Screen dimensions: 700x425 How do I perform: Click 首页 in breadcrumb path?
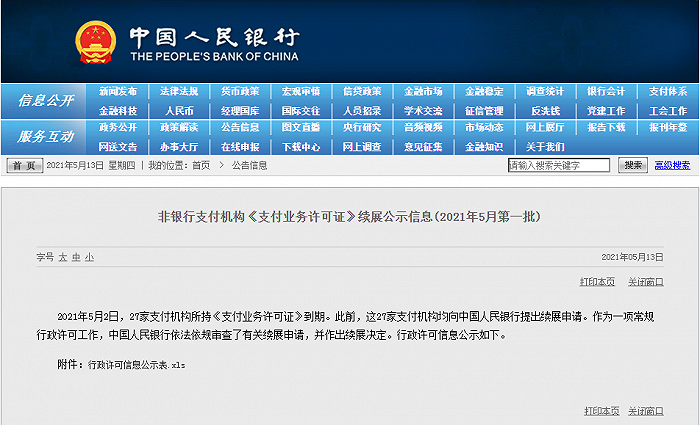point(201,166)
